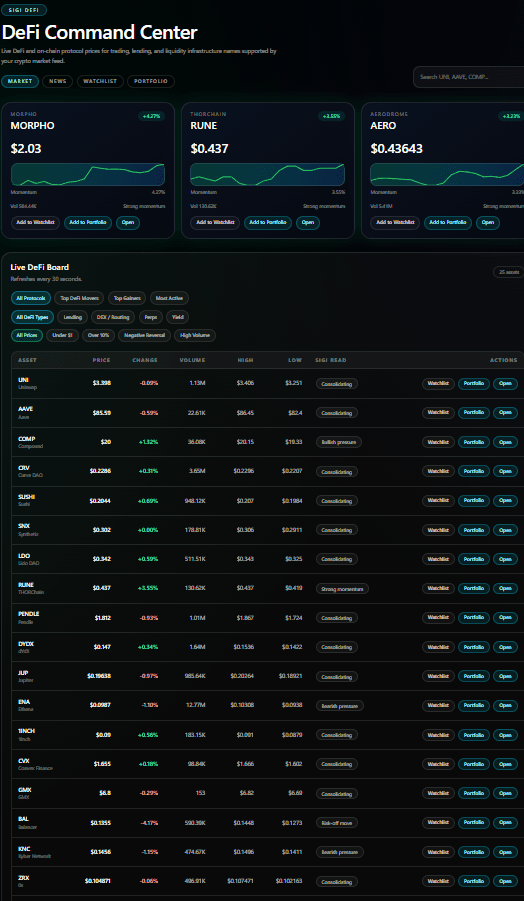Add AAVE row to Portfolio
This screenshot has width=524, height=901.
coord(474,413)
